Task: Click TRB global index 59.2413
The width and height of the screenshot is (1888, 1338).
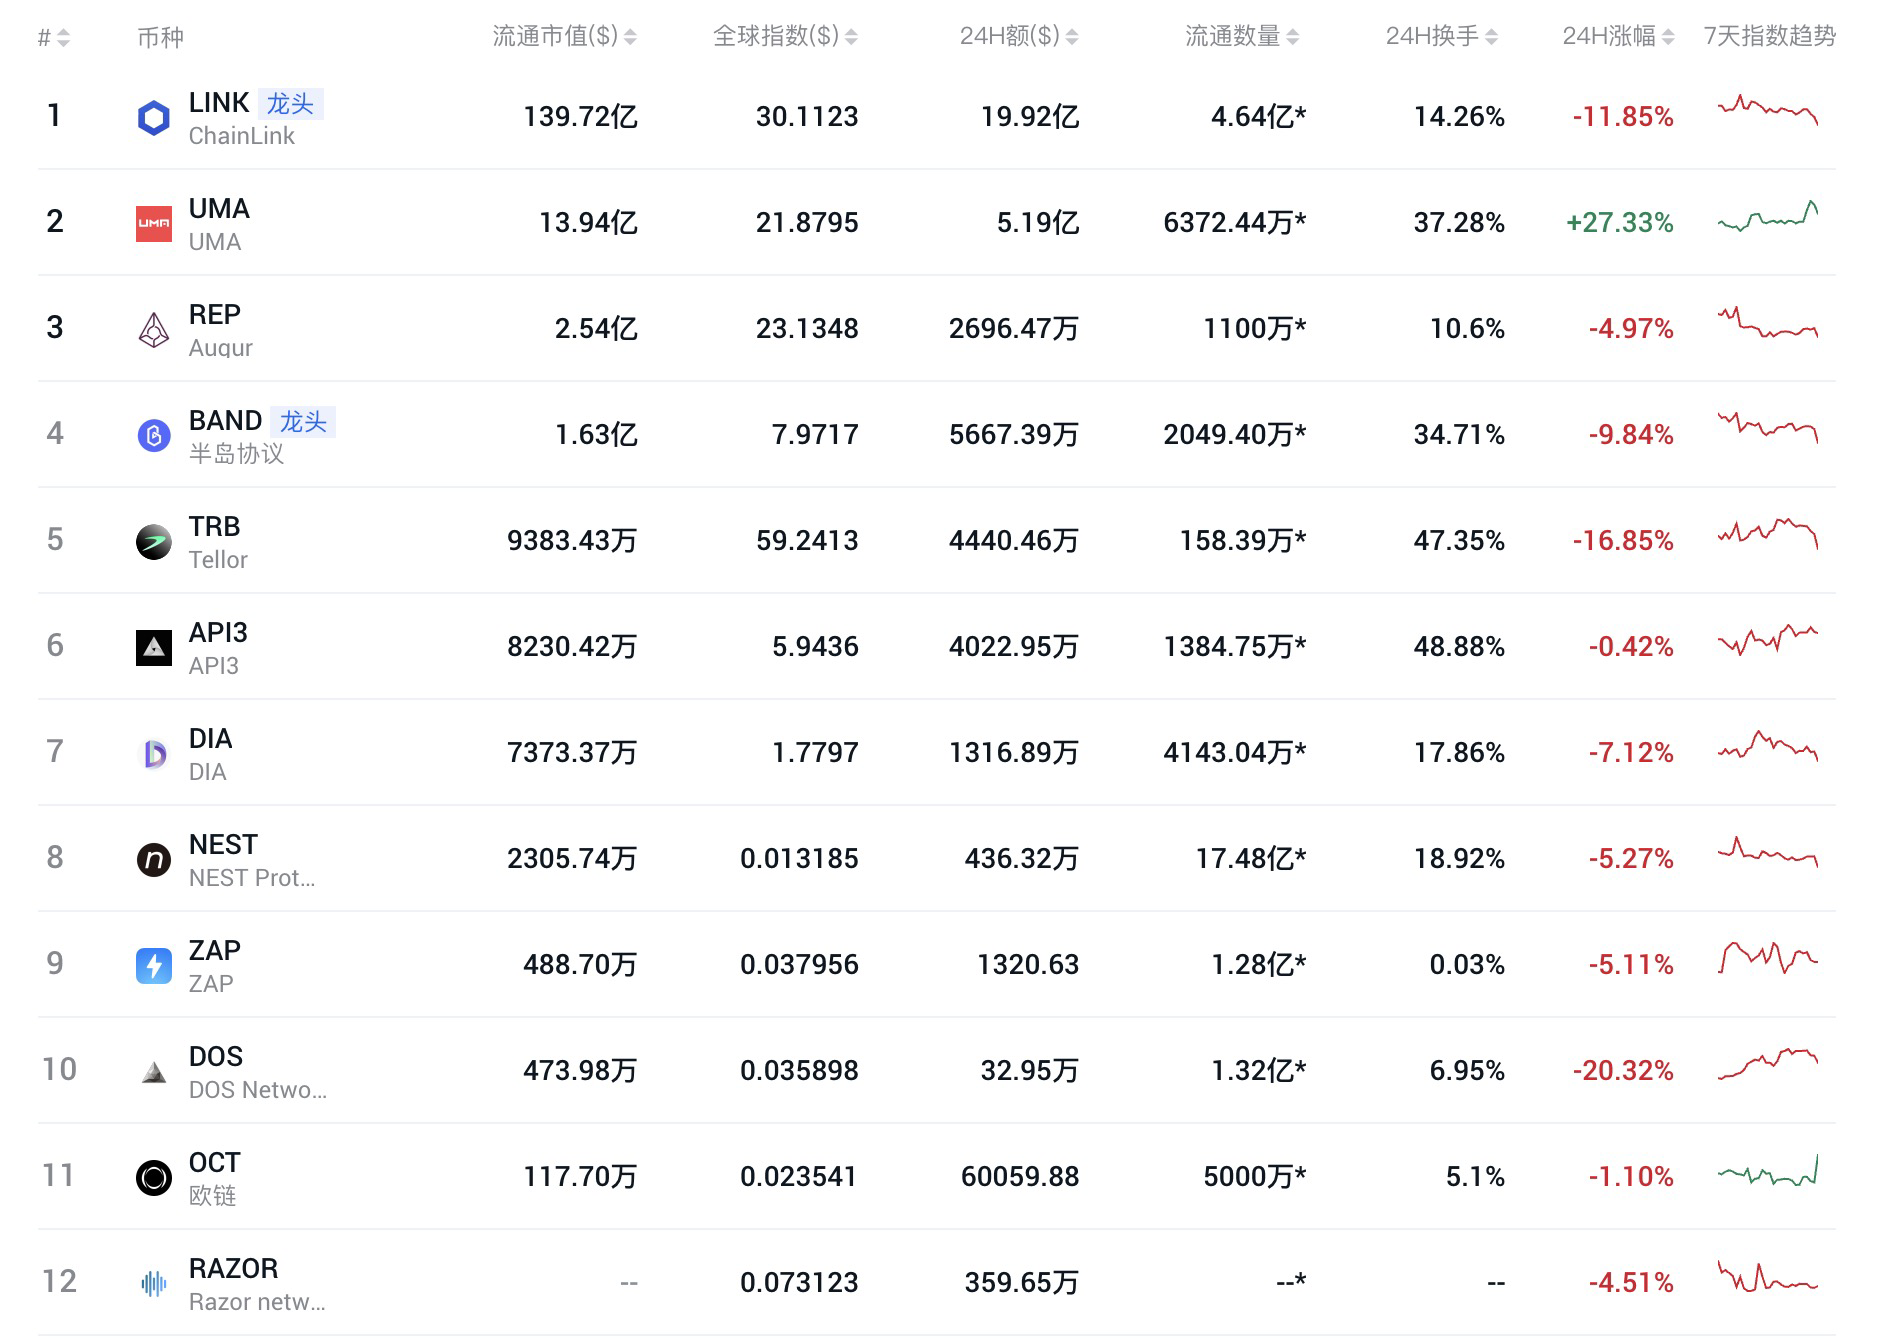Action: coord(807,541)
